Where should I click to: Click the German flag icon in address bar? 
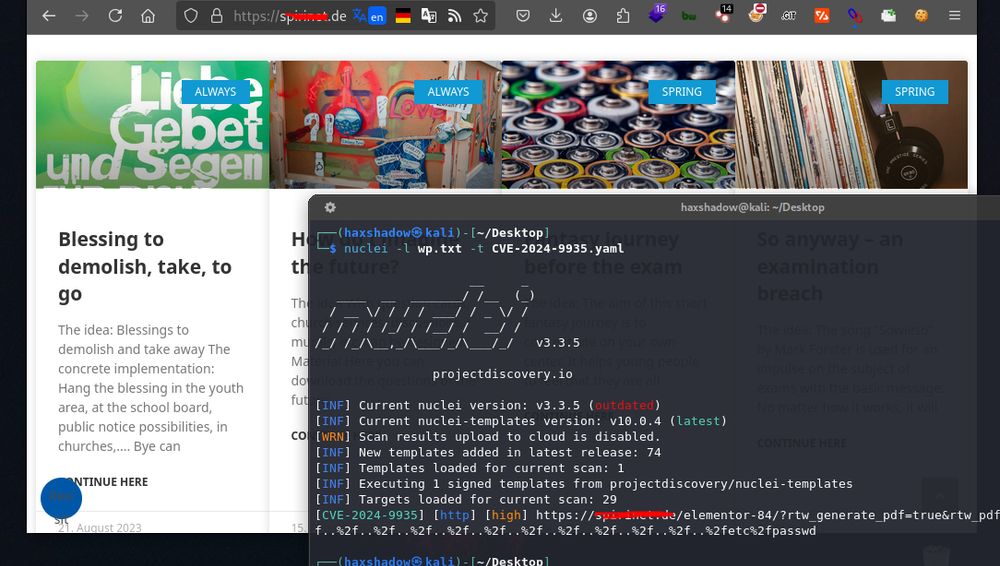tap(403, 16)
